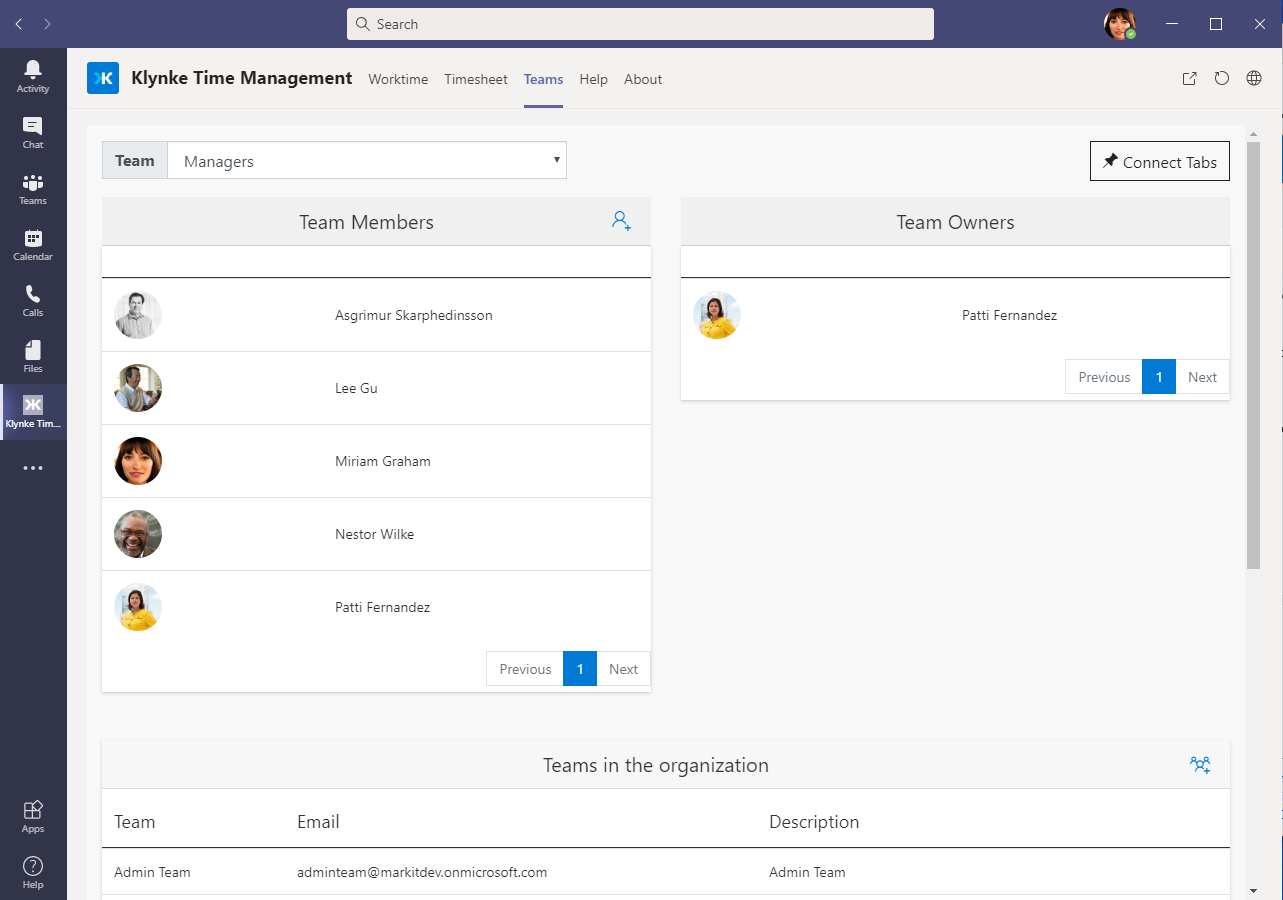Viewport: 1283px width, 900px height.
Task: Click Patti Fernandez's photo in Team Owners
Action: click(x=717, y=315)
